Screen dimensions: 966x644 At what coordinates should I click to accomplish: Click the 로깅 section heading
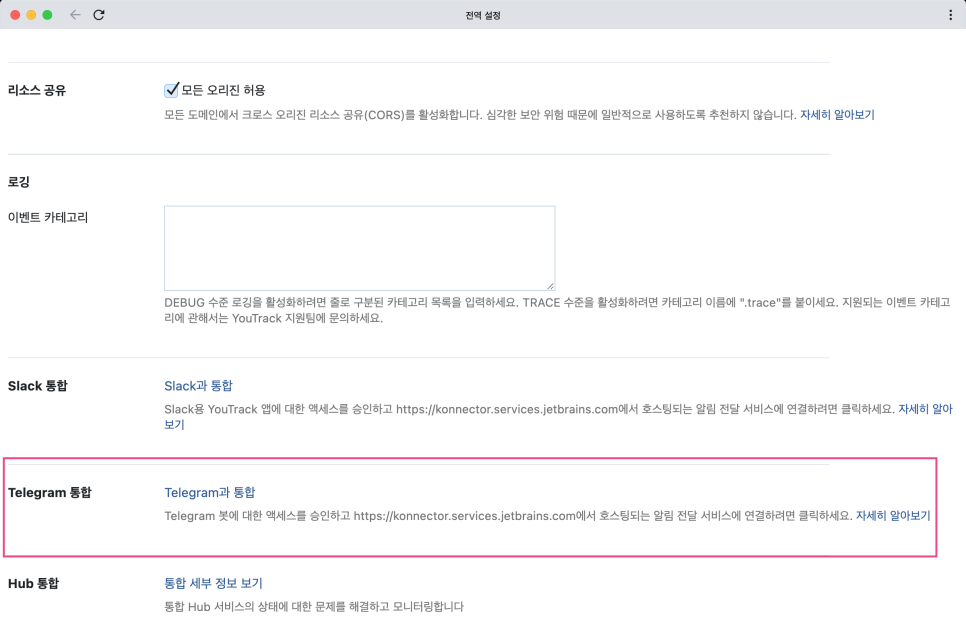(18, 182)
